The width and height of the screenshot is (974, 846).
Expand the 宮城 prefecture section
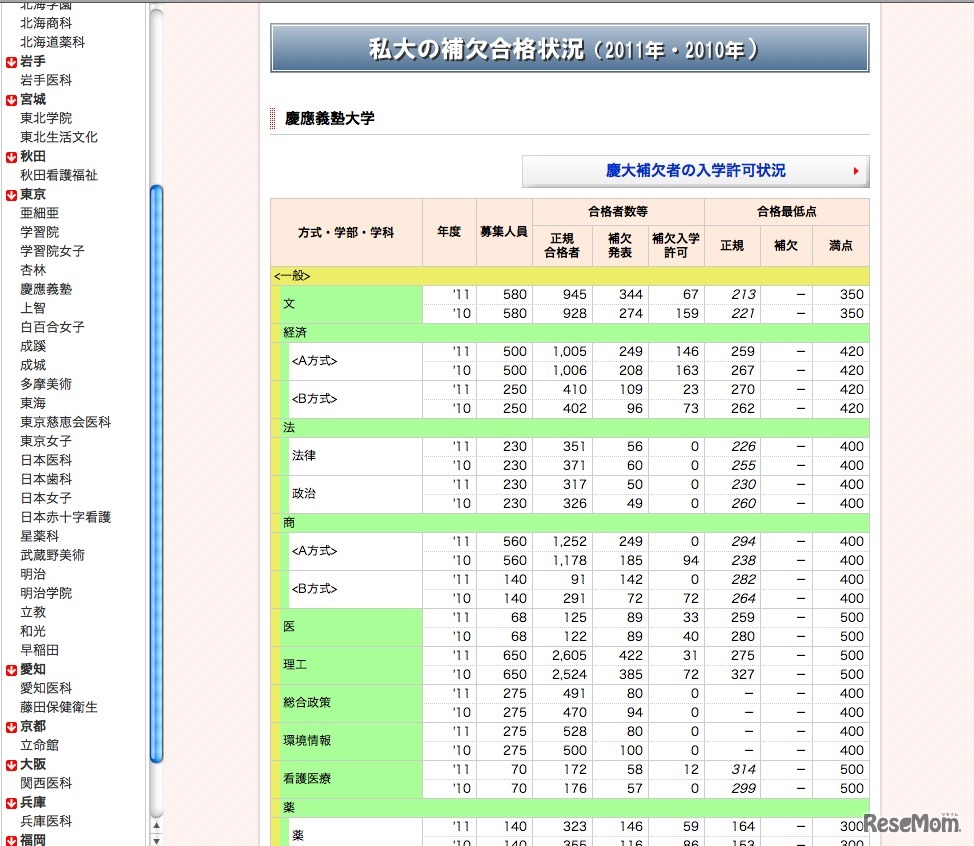12,99
